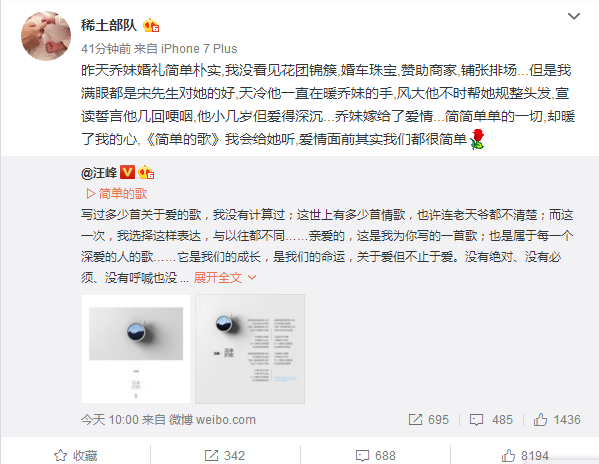Repost this post showing 342 reposts
599x464 pixels.
(x=225, y=455)
